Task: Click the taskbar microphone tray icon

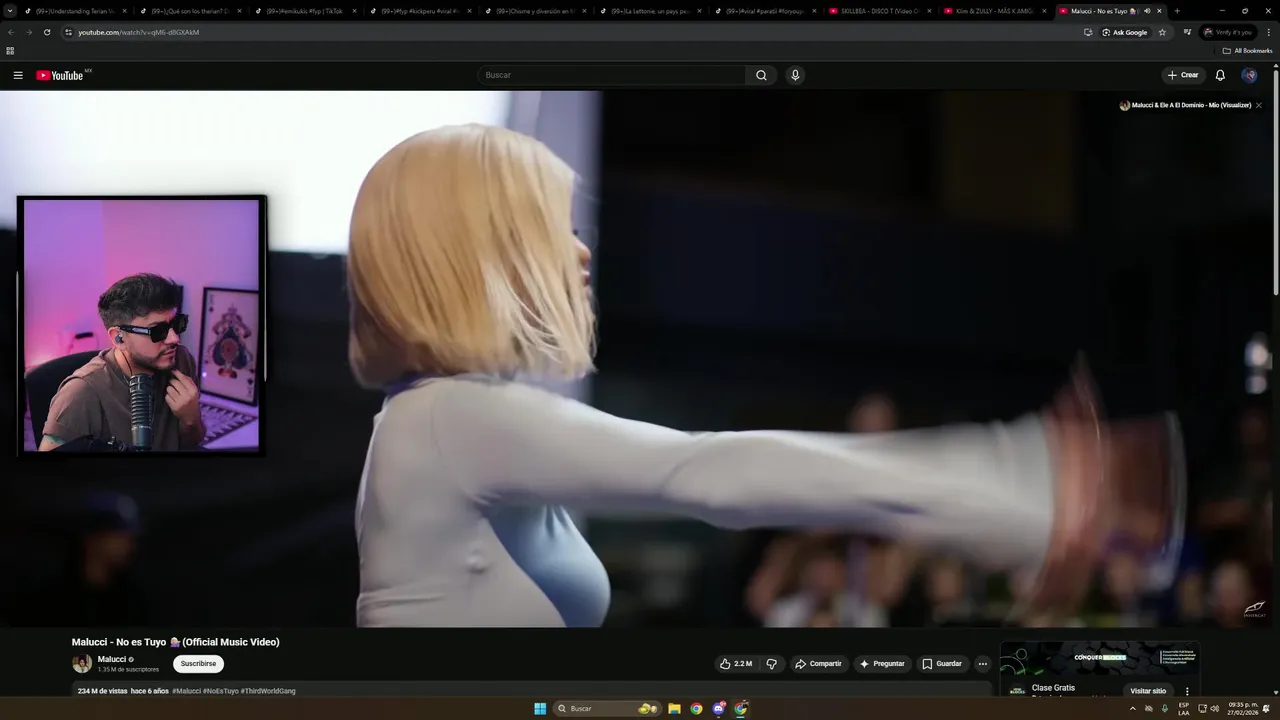Action: tap(1165, 709)
